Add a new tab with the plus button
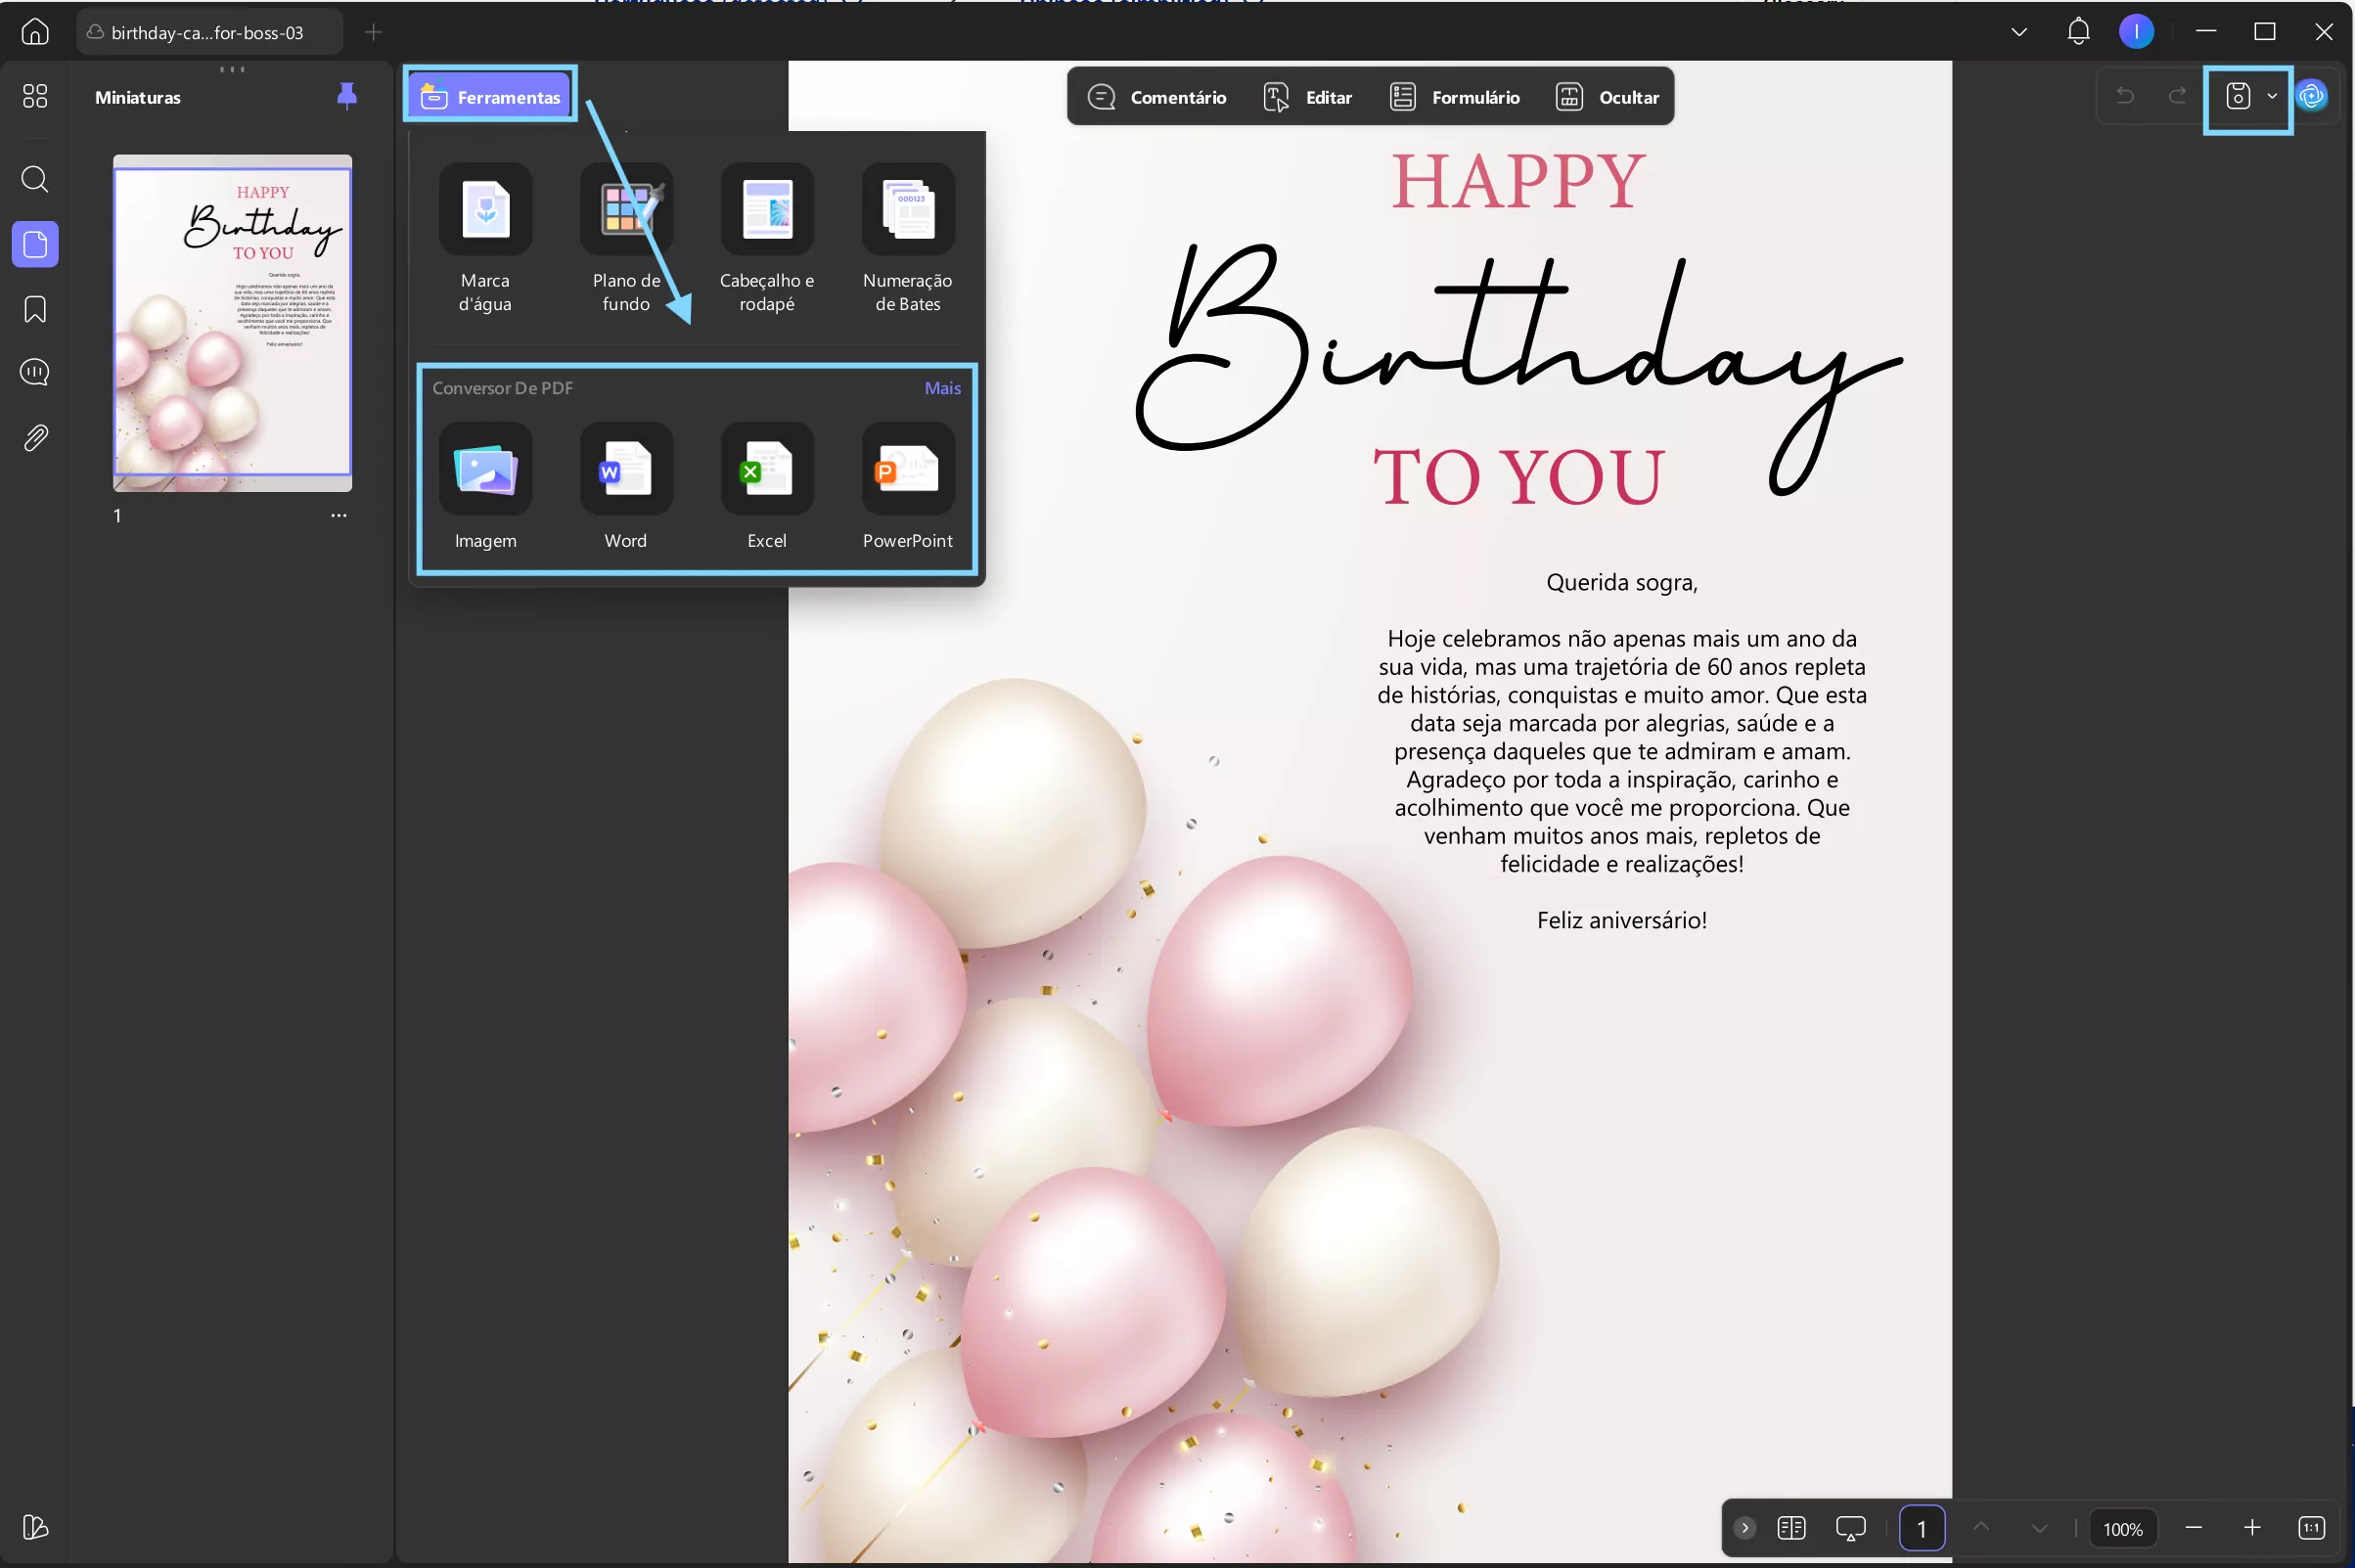 tap(373, 32)
